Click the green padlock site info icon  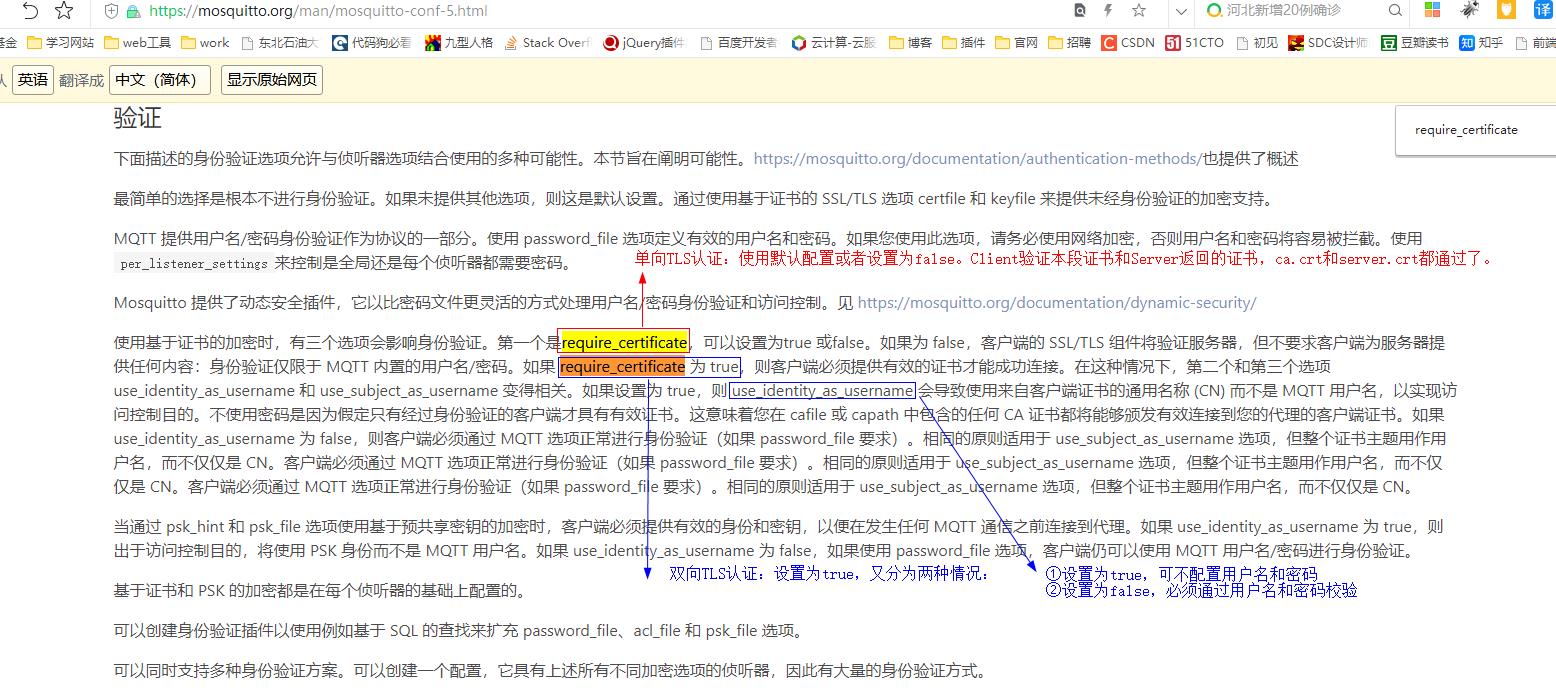point(133,11)
